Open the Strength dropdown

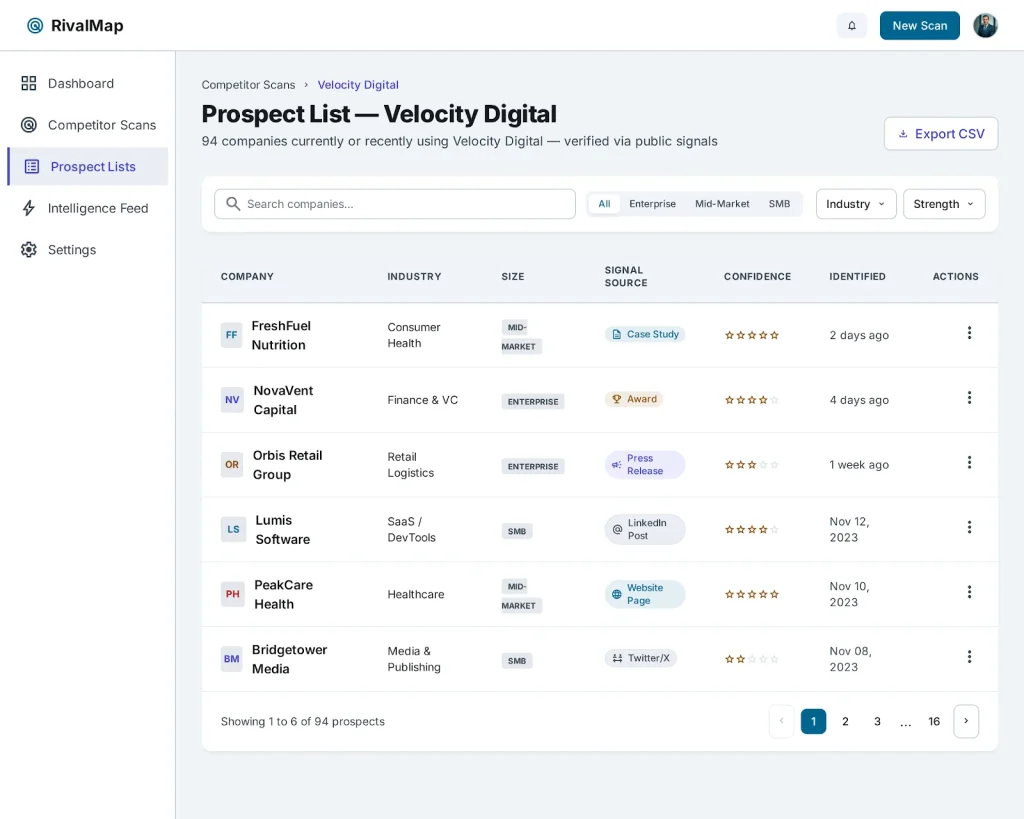944,204
